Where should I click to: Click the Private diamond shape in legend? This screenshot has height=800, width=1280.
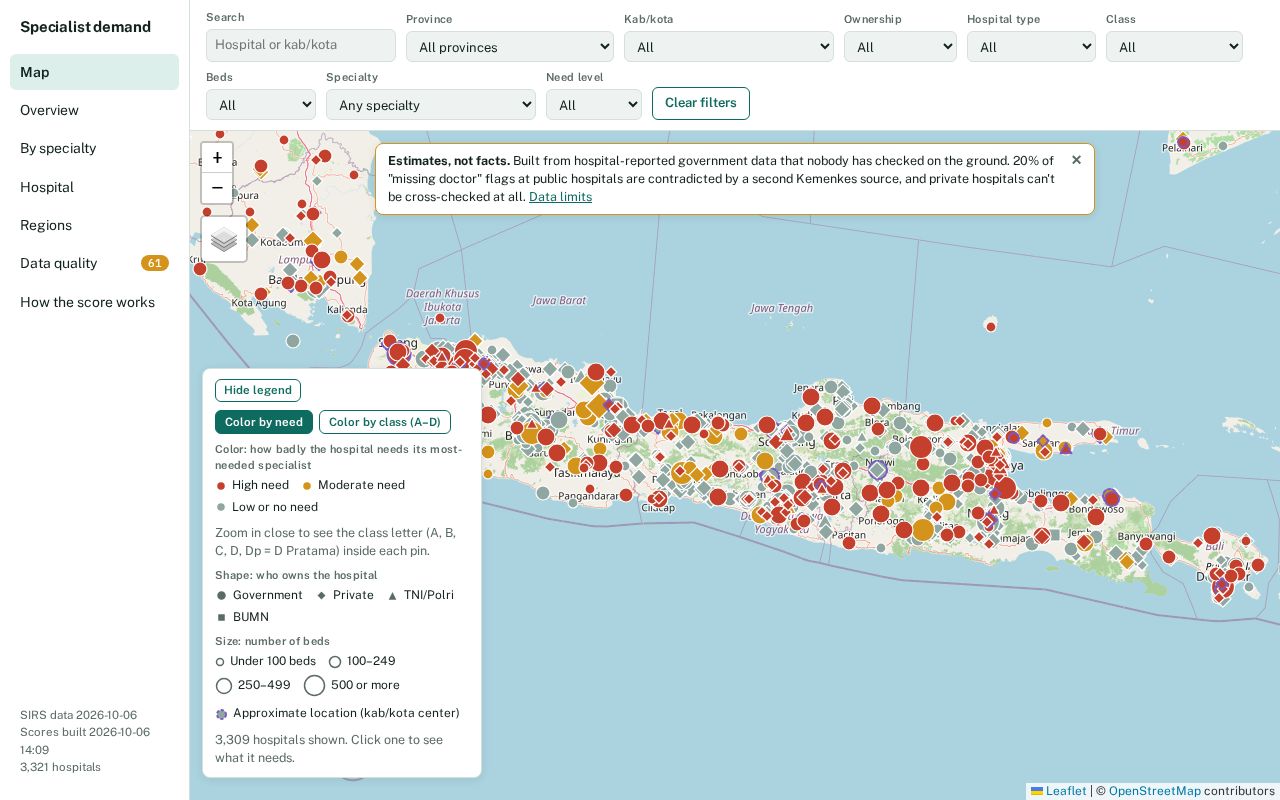[321, 596]
